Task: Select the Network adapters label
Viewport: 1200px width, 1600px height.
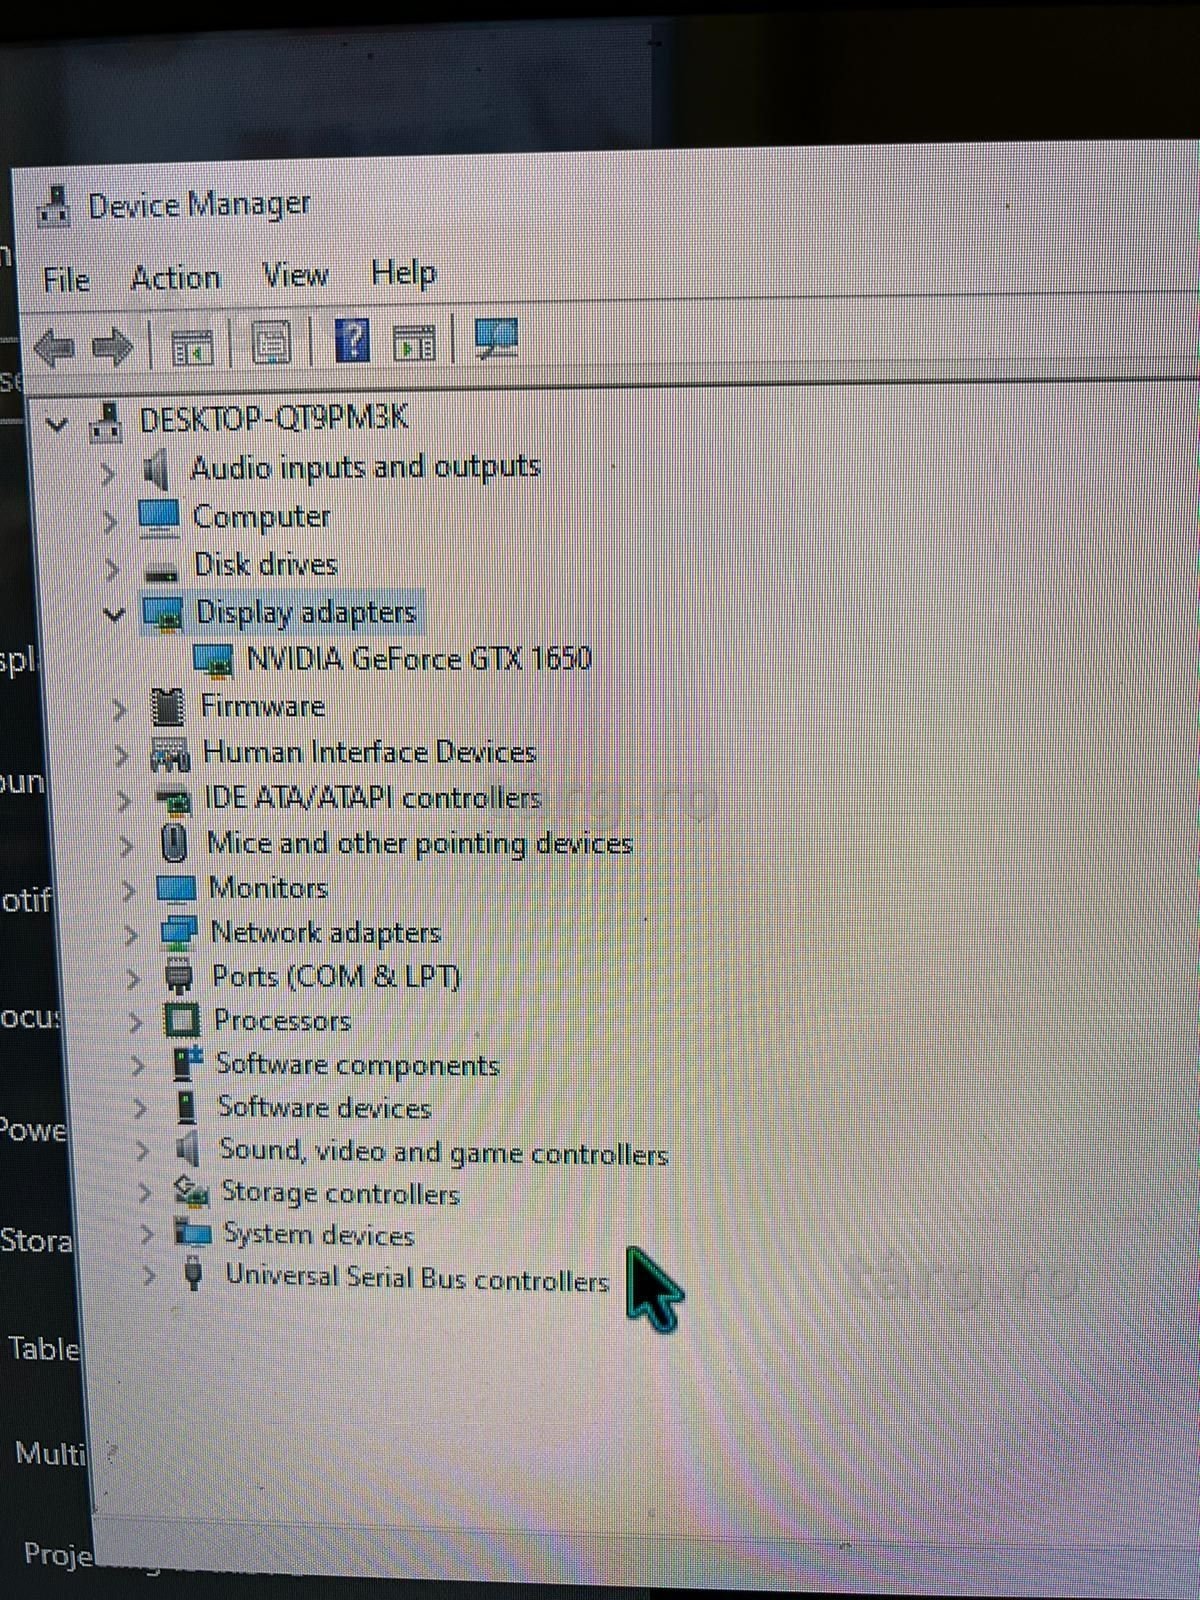Action: (x=325, y=932)
